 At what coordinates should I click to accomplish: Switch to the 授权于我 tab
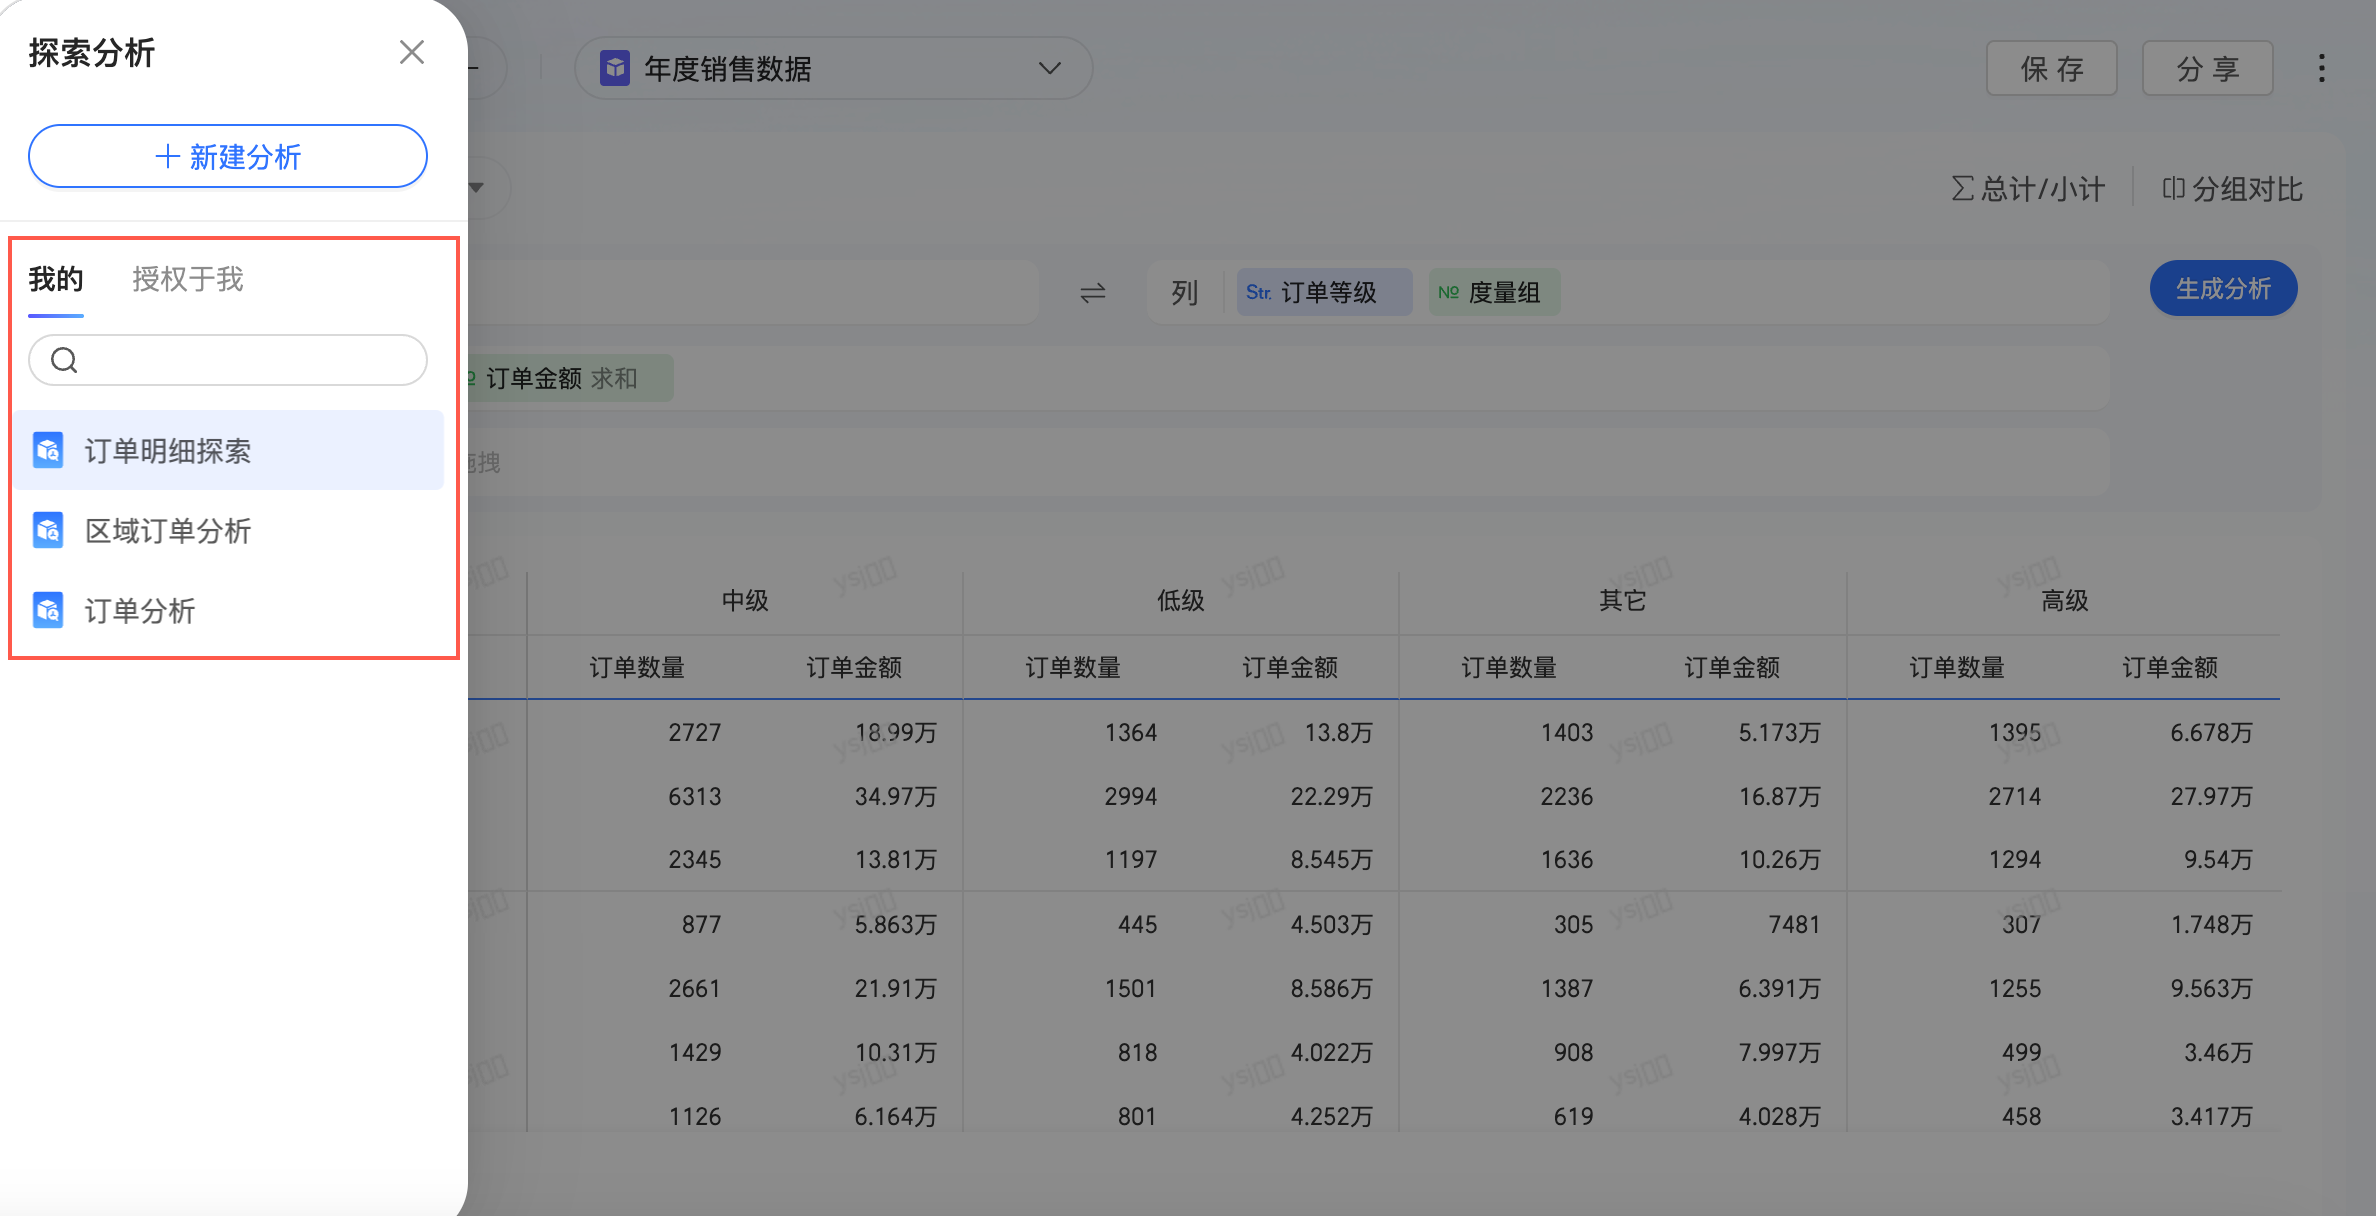188,279
